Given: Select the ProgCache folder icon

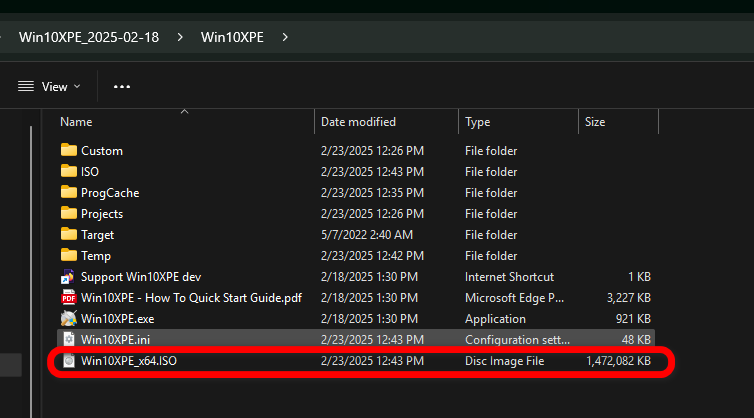Looking at the screenshot, I should (x=69, y=192).
